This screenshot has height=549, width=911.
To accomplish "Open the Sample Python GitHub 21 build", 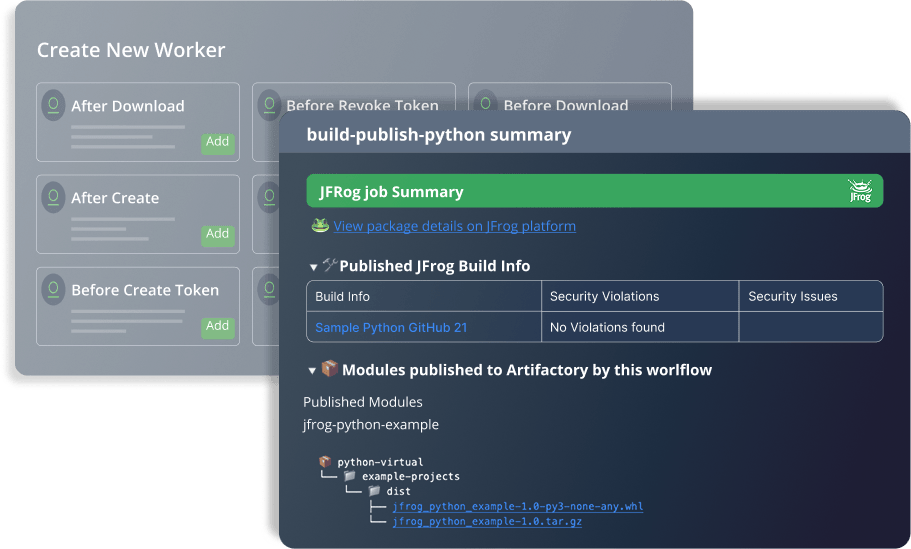I will tap(391, 328).
